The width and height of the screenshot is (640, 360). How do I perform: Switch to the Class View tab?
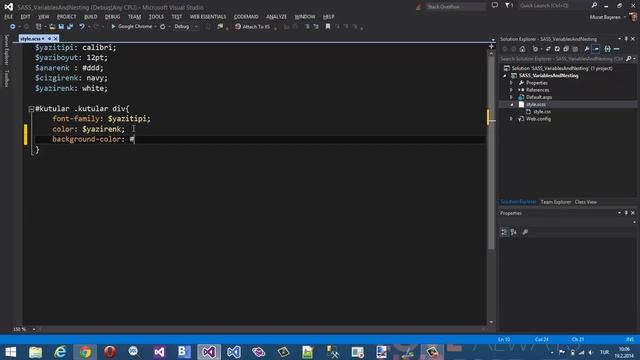586,202
